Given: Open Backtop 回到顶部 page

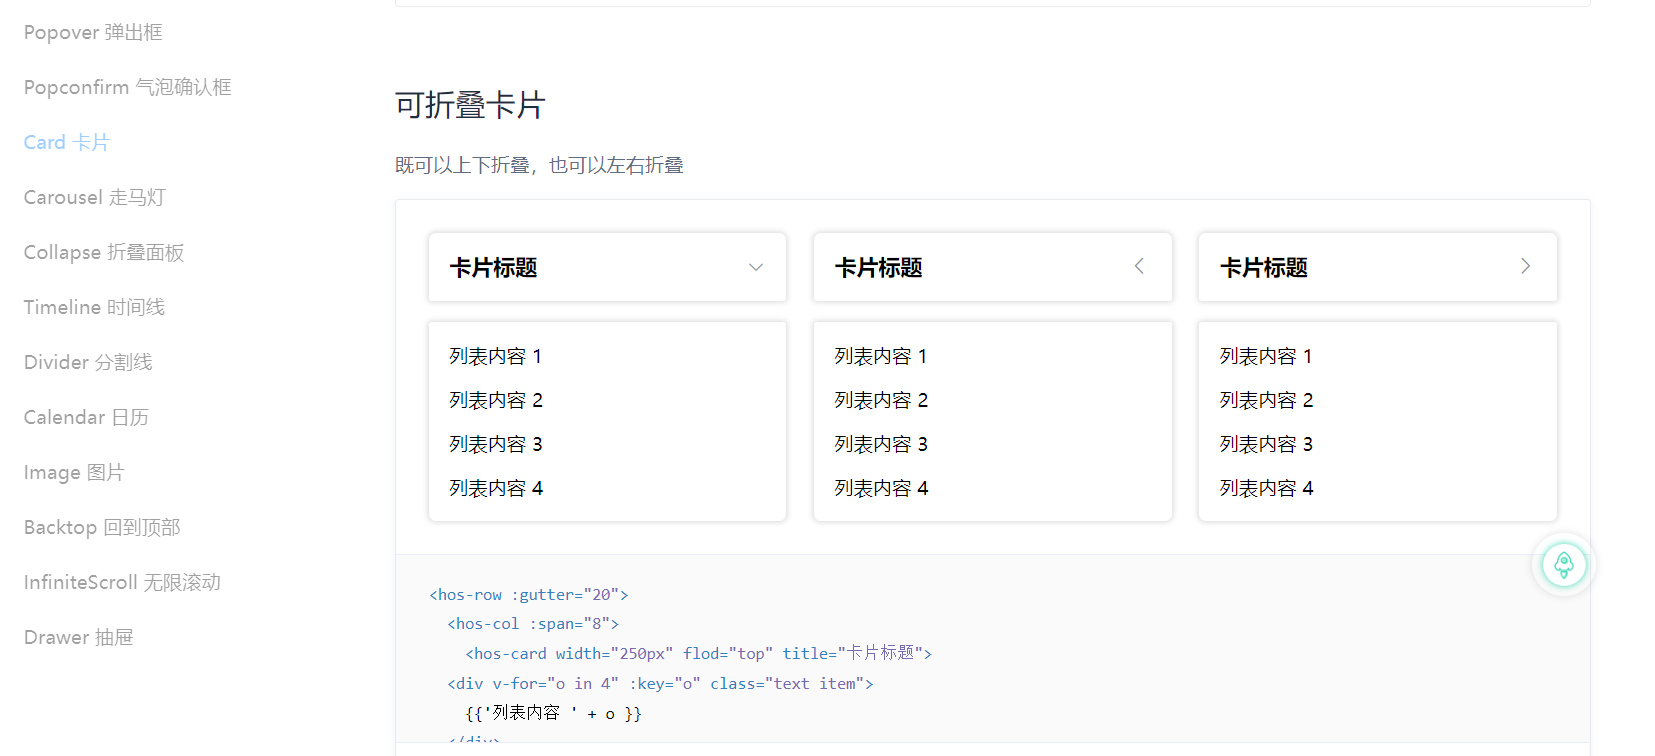Looking at the screenshot, I should pyautogui.click(x=102, y=528).
